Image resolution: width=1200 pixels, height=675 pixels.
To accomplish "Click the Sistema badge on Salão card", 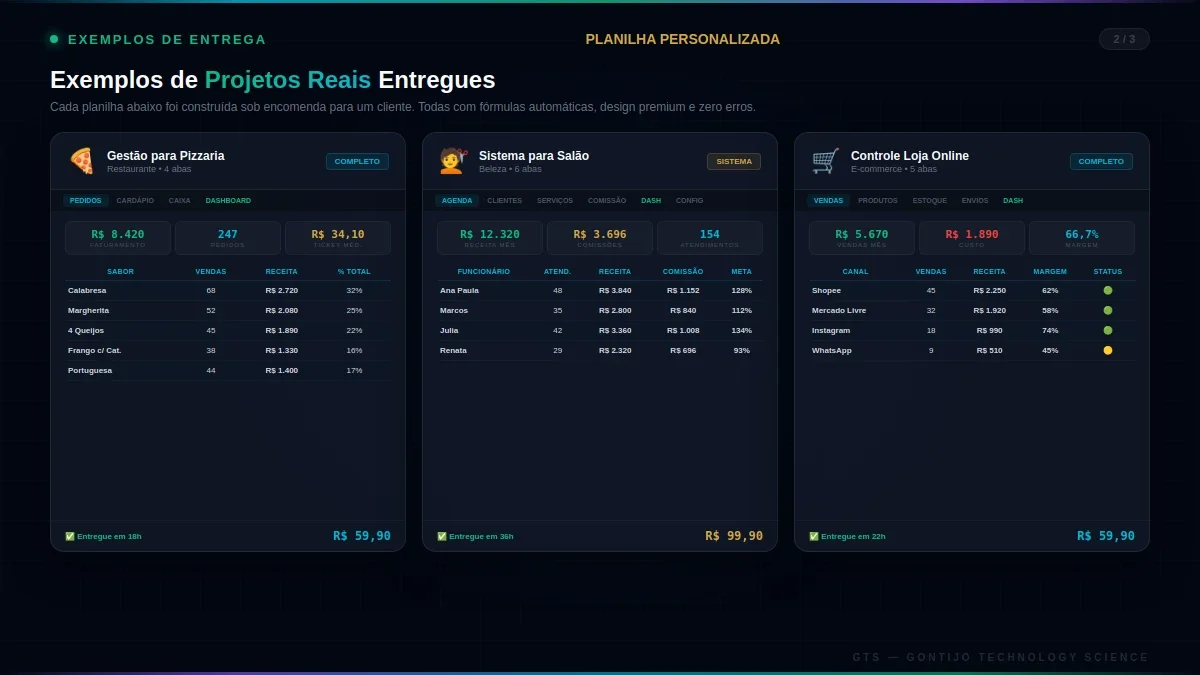I will click(734, 161).
